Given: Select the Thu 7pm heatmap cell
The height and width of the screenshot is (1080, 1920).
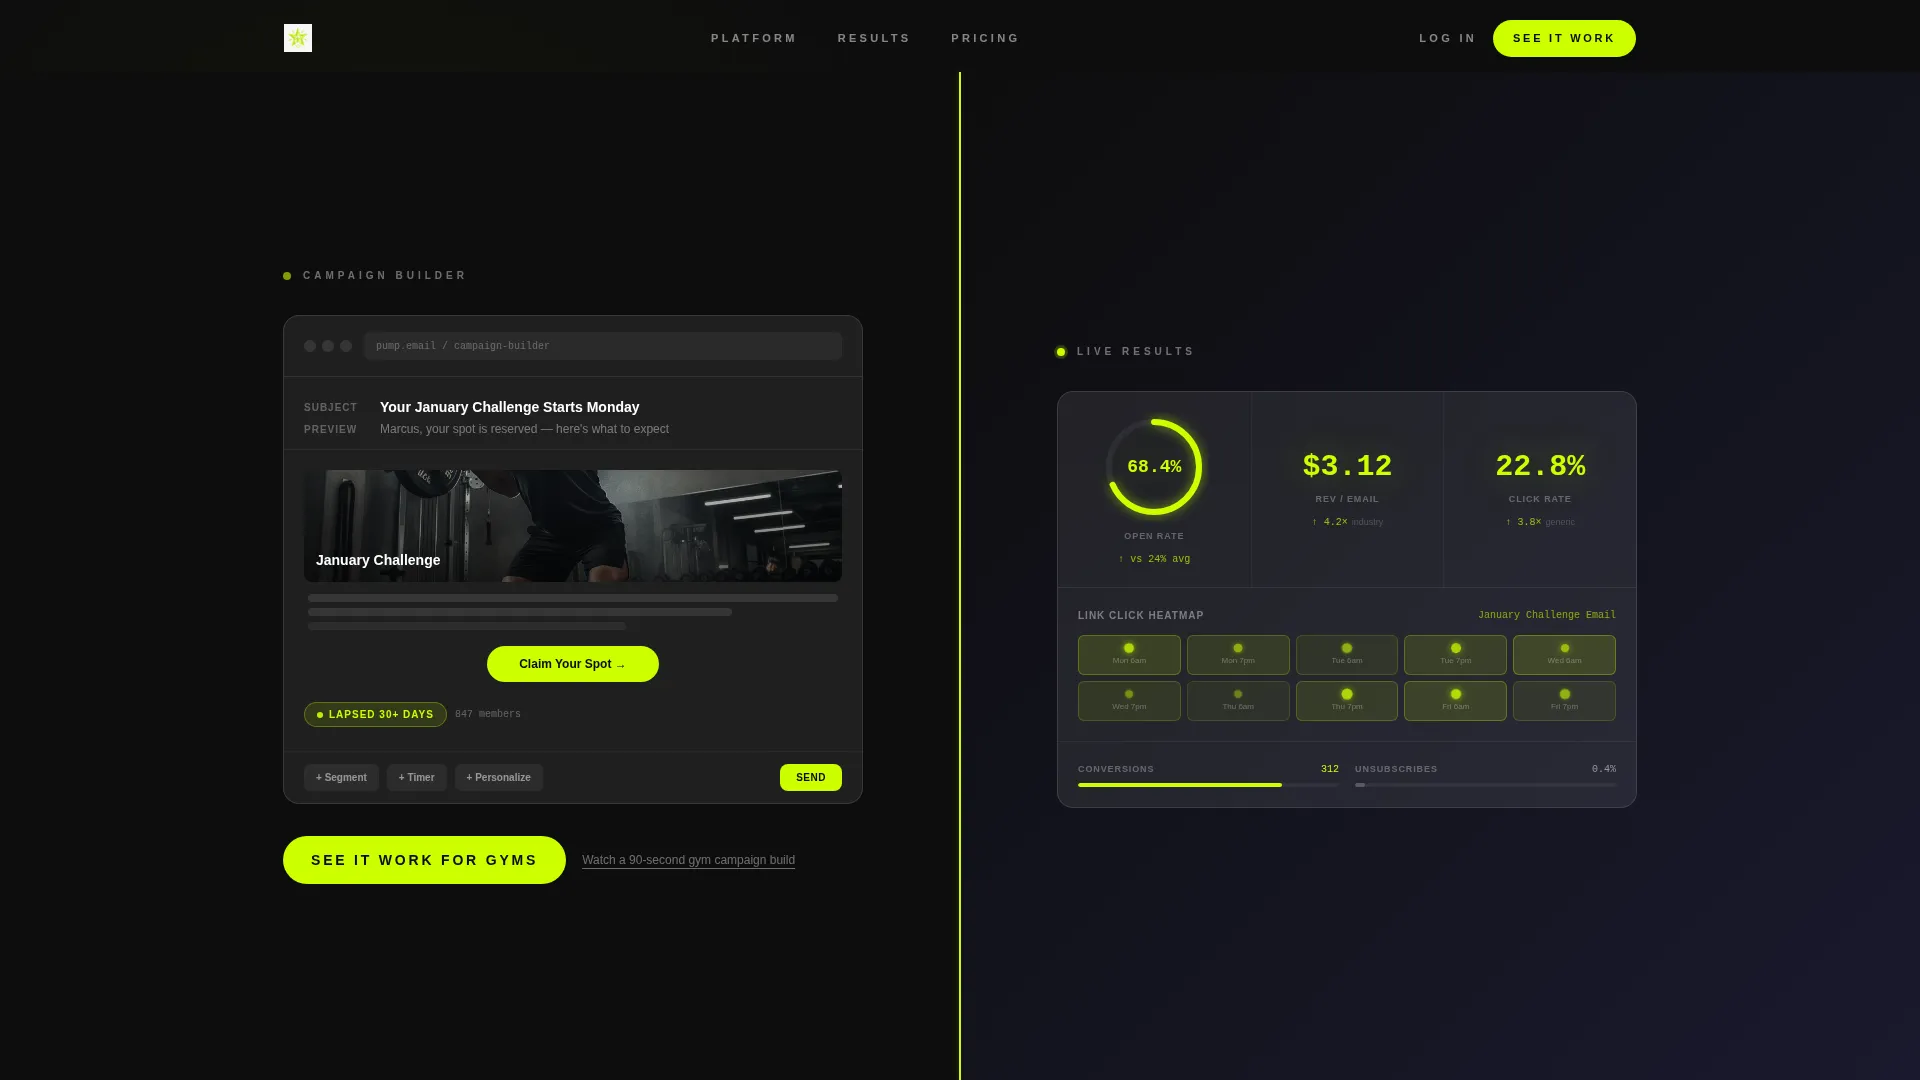Looking at the screenshot, I should [x=1347, y=701].
